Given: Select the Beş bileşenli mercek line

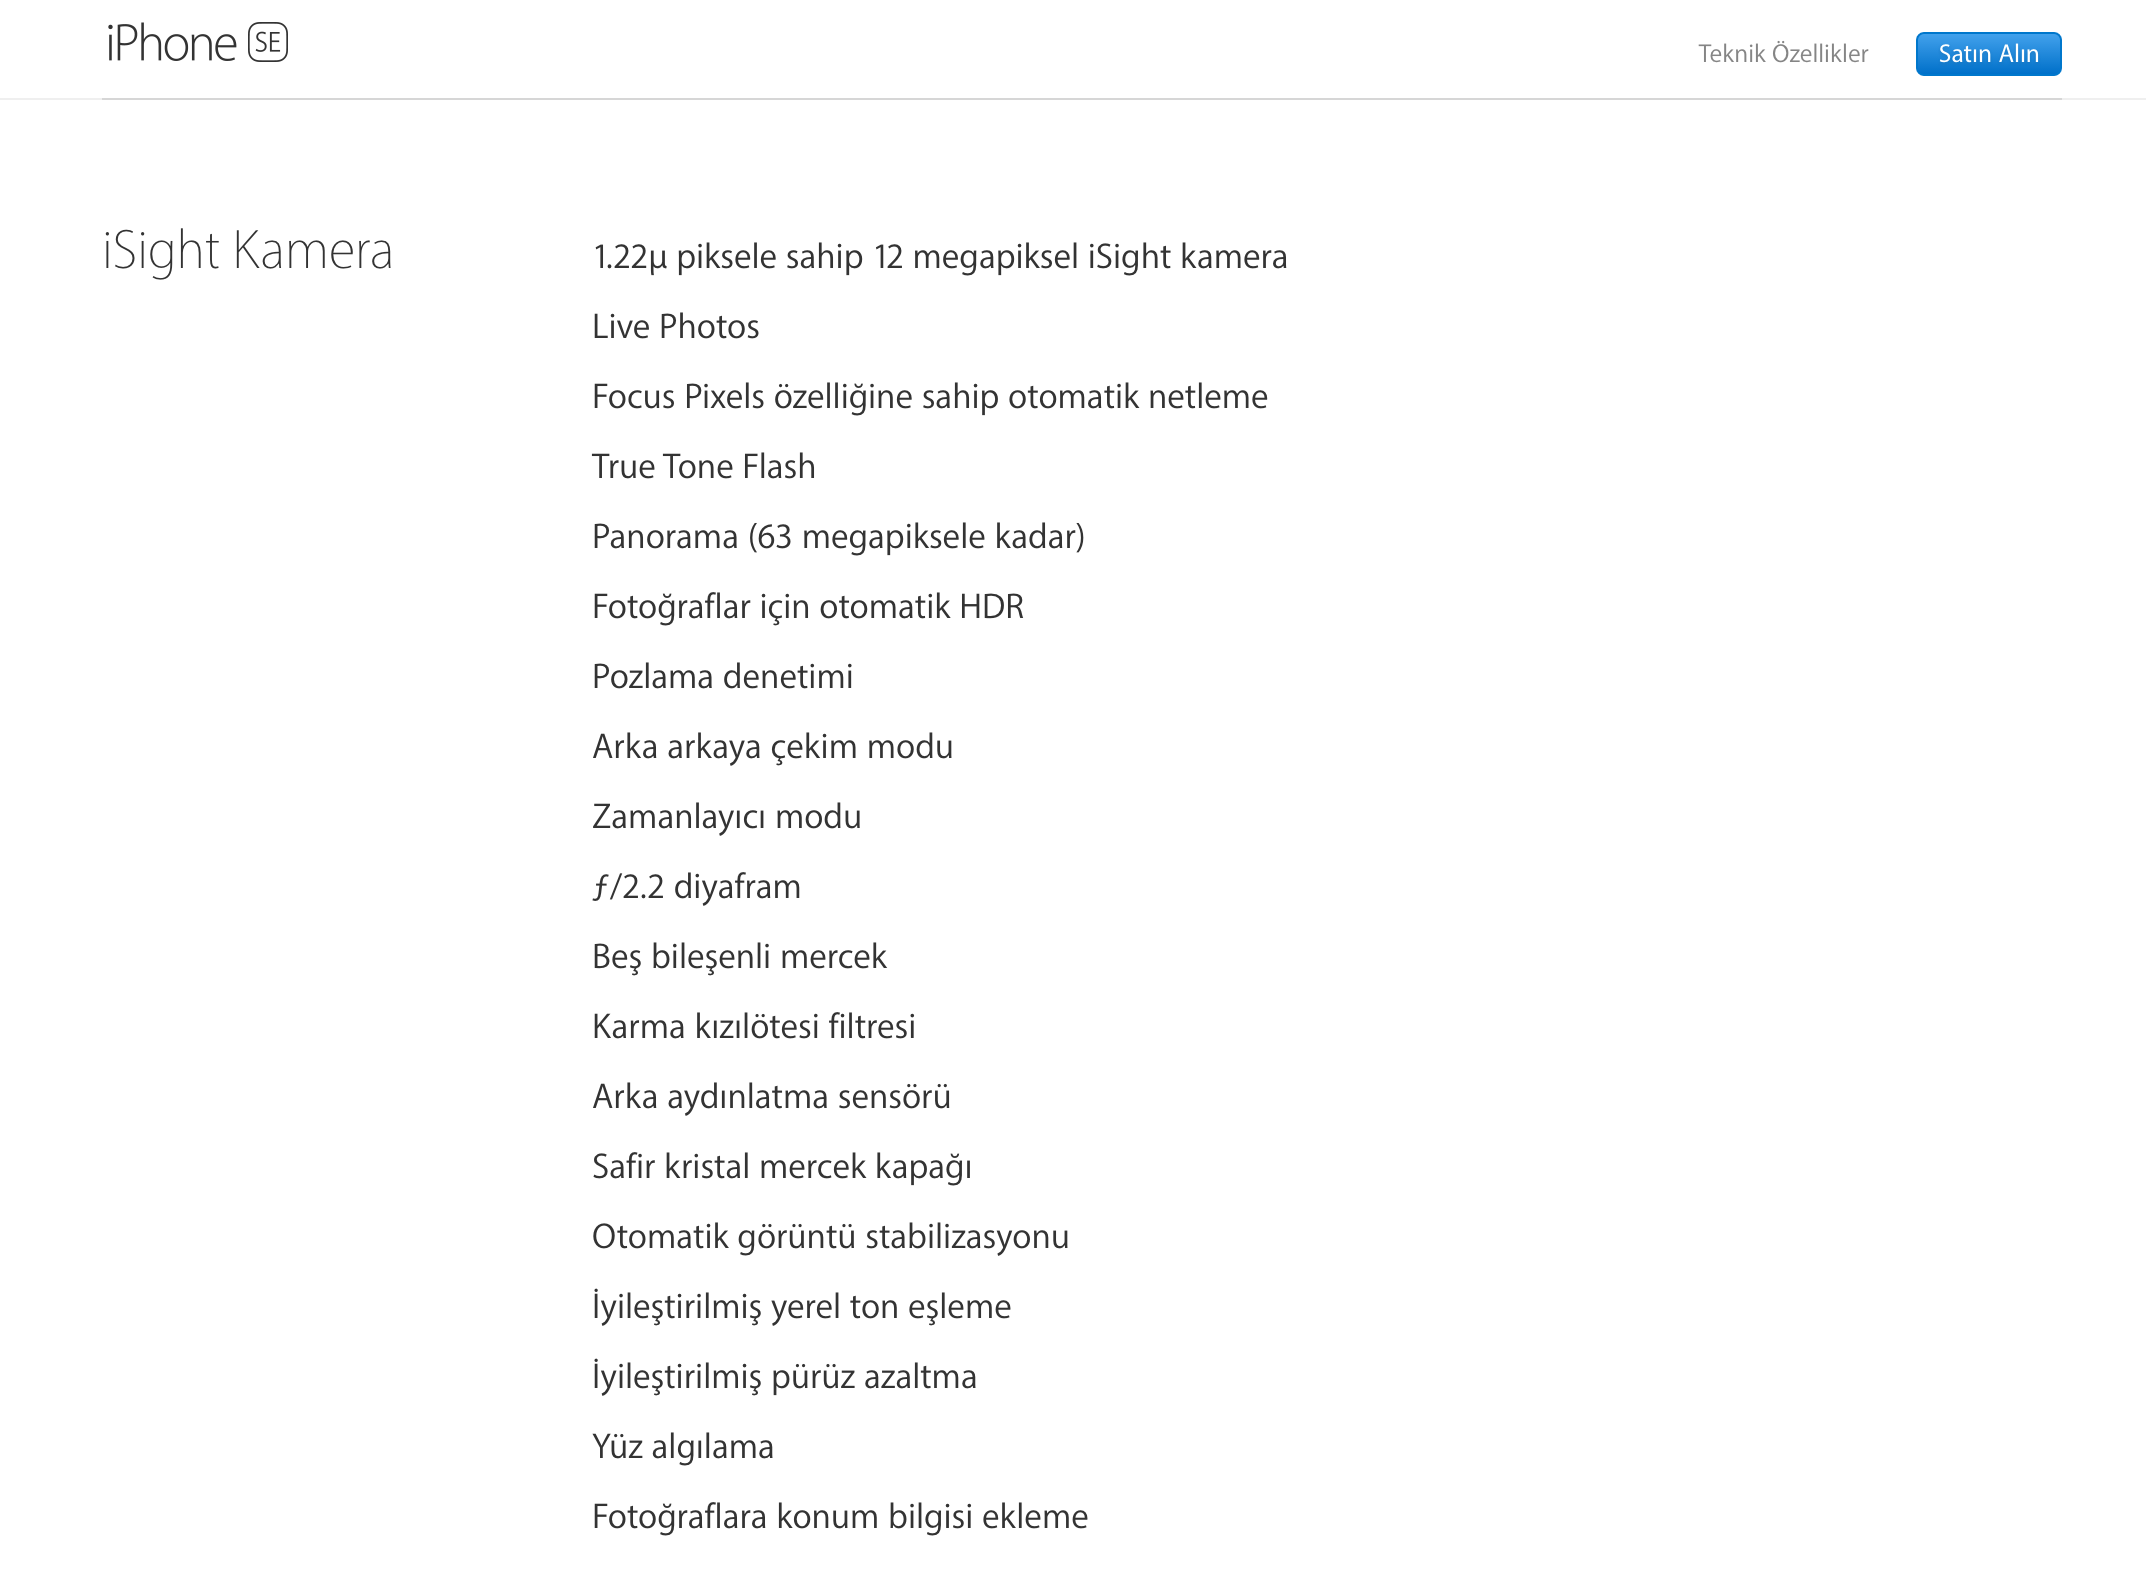Looking at the screenshot, I should [739, 957].
